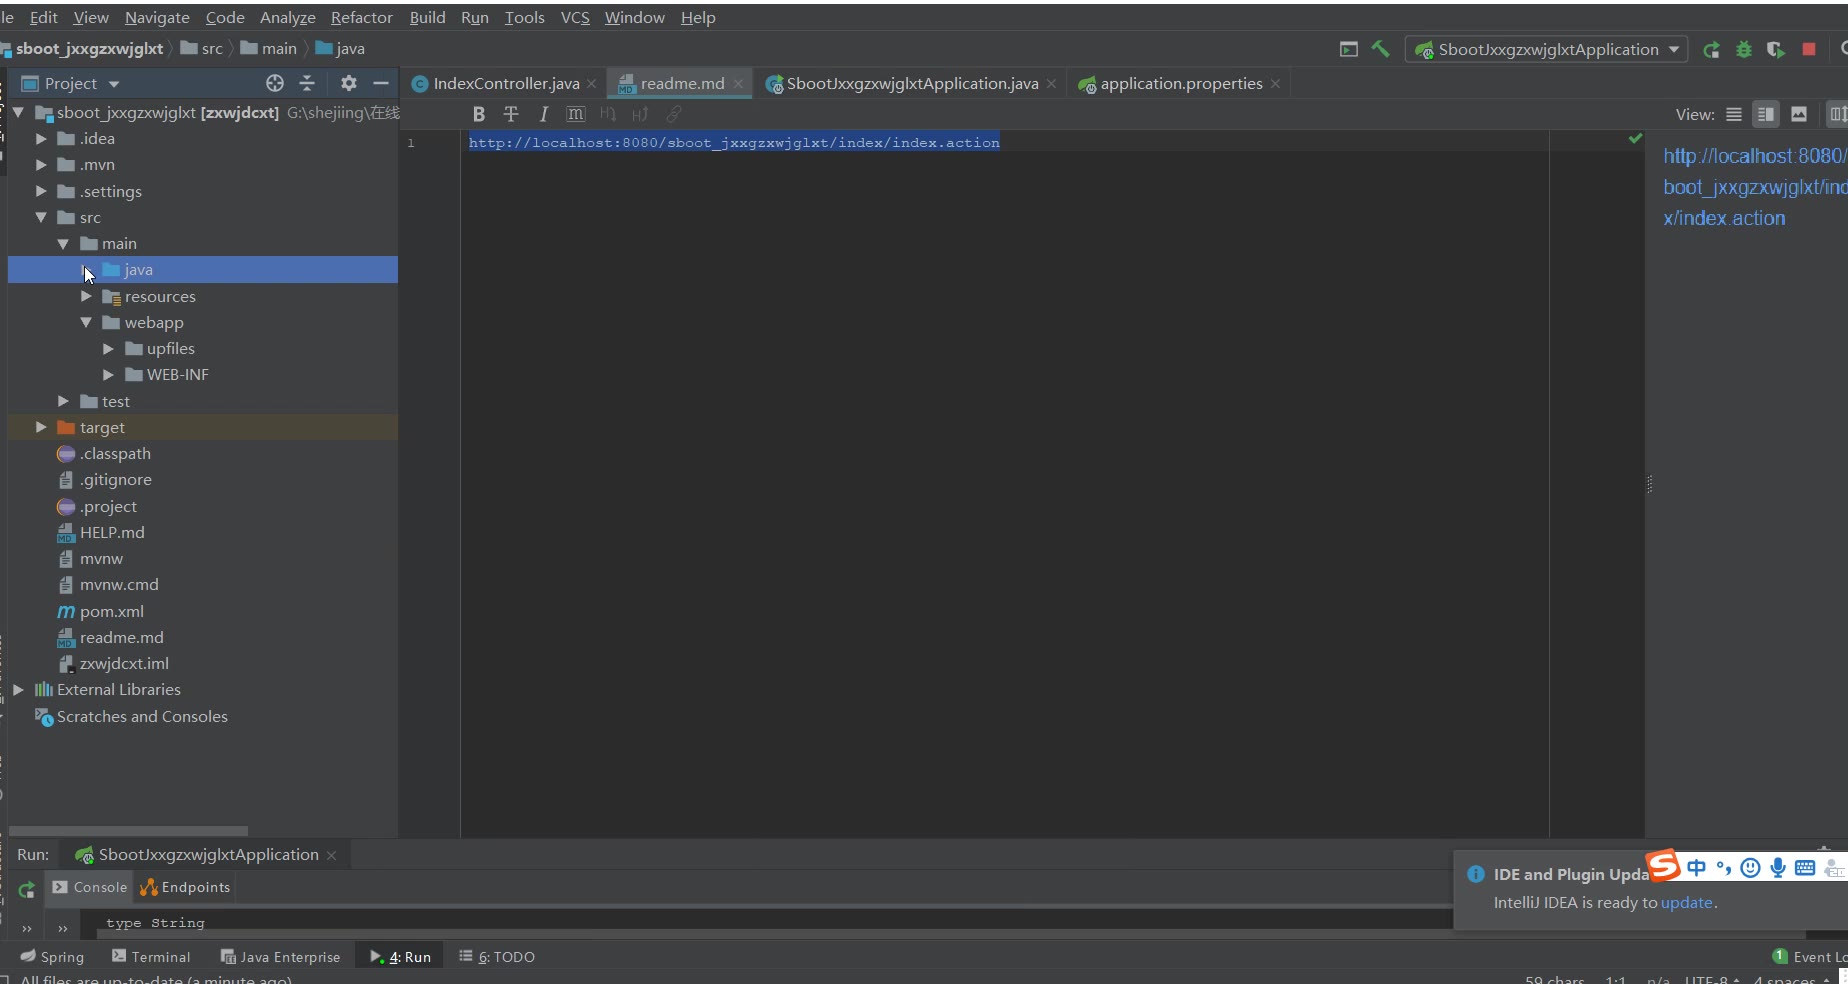Image resolution: width=1848 pixels, height=984 pixels.
Task: Apply bold formatting in the markdown toolbar
Action: (x=479, y=114)
